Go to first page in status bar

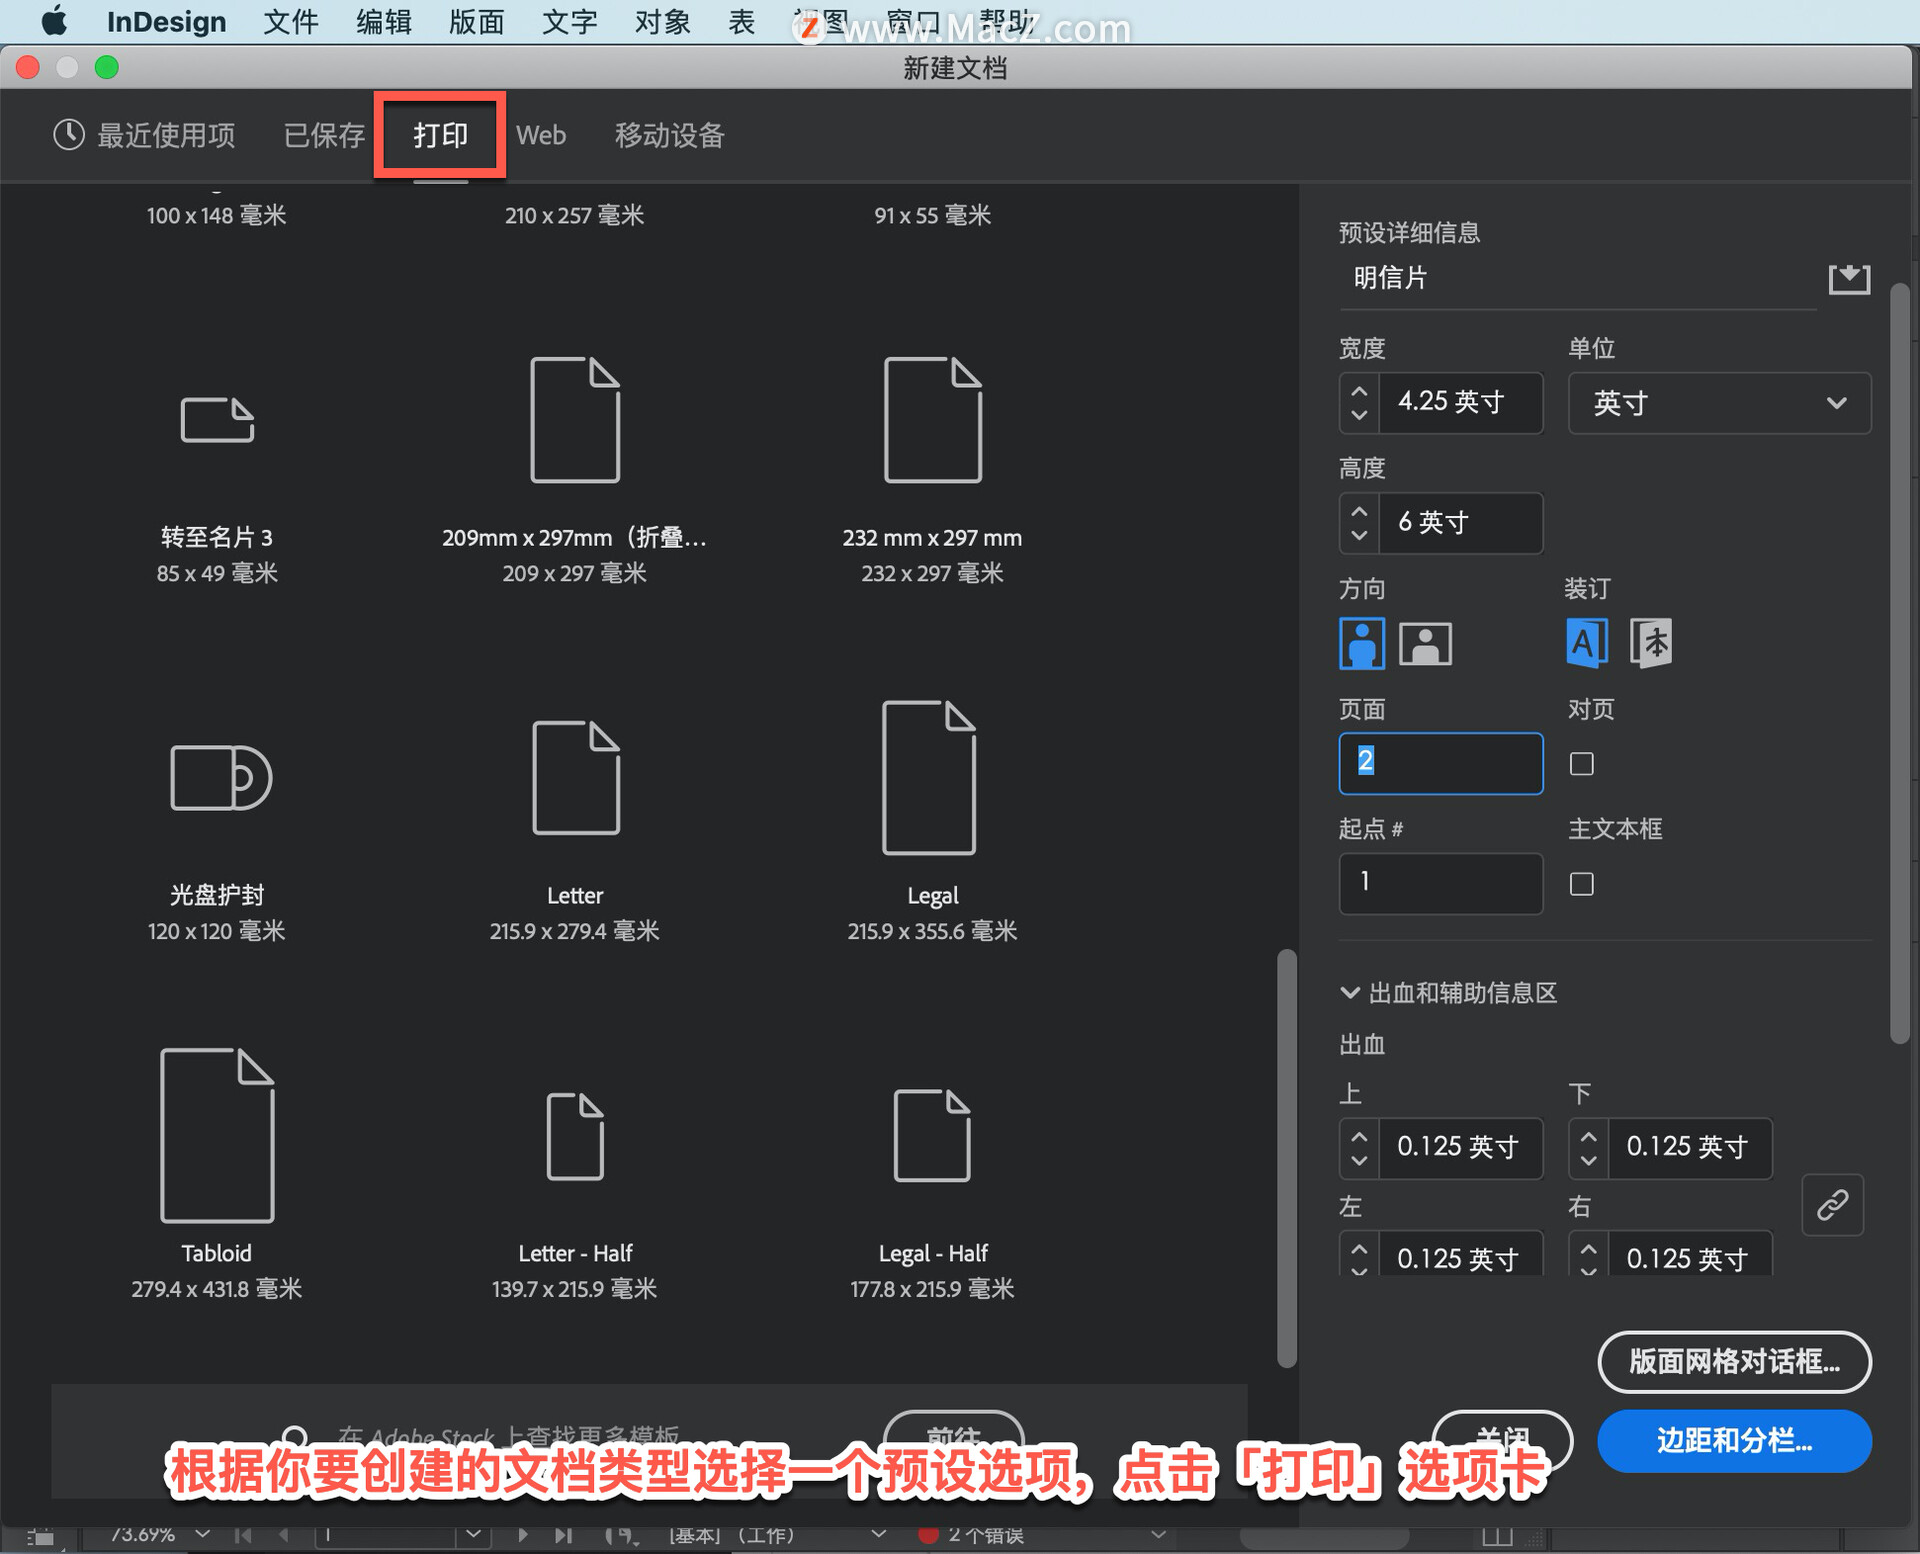[243, 1535]
